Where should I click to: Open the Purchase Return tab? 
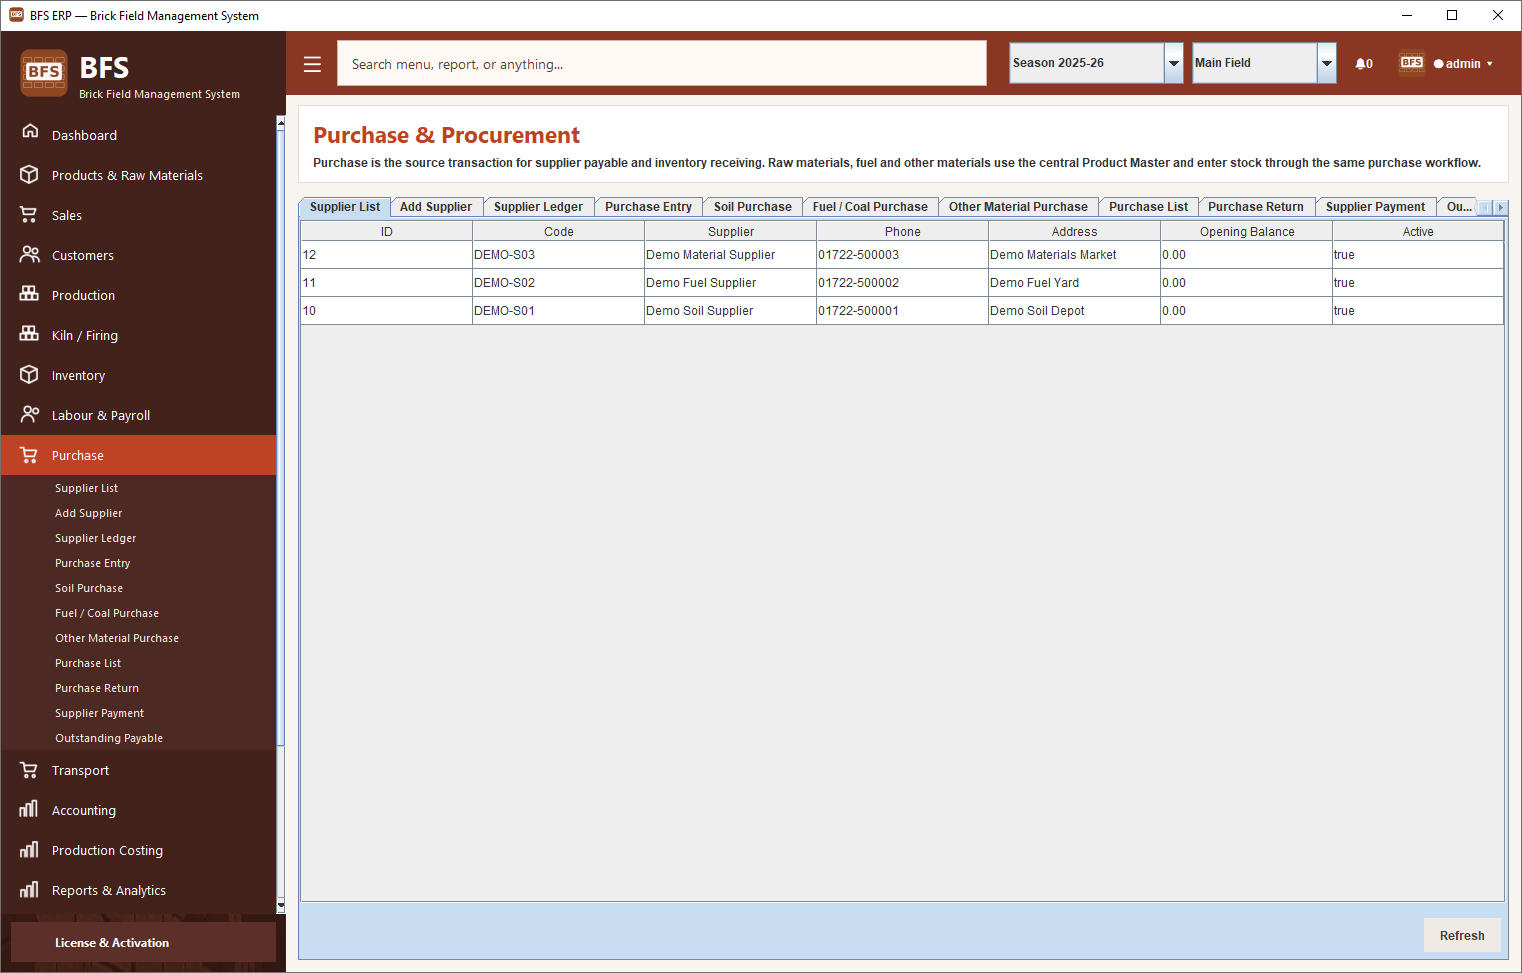pyautogui.click(x=1256, y=207)
